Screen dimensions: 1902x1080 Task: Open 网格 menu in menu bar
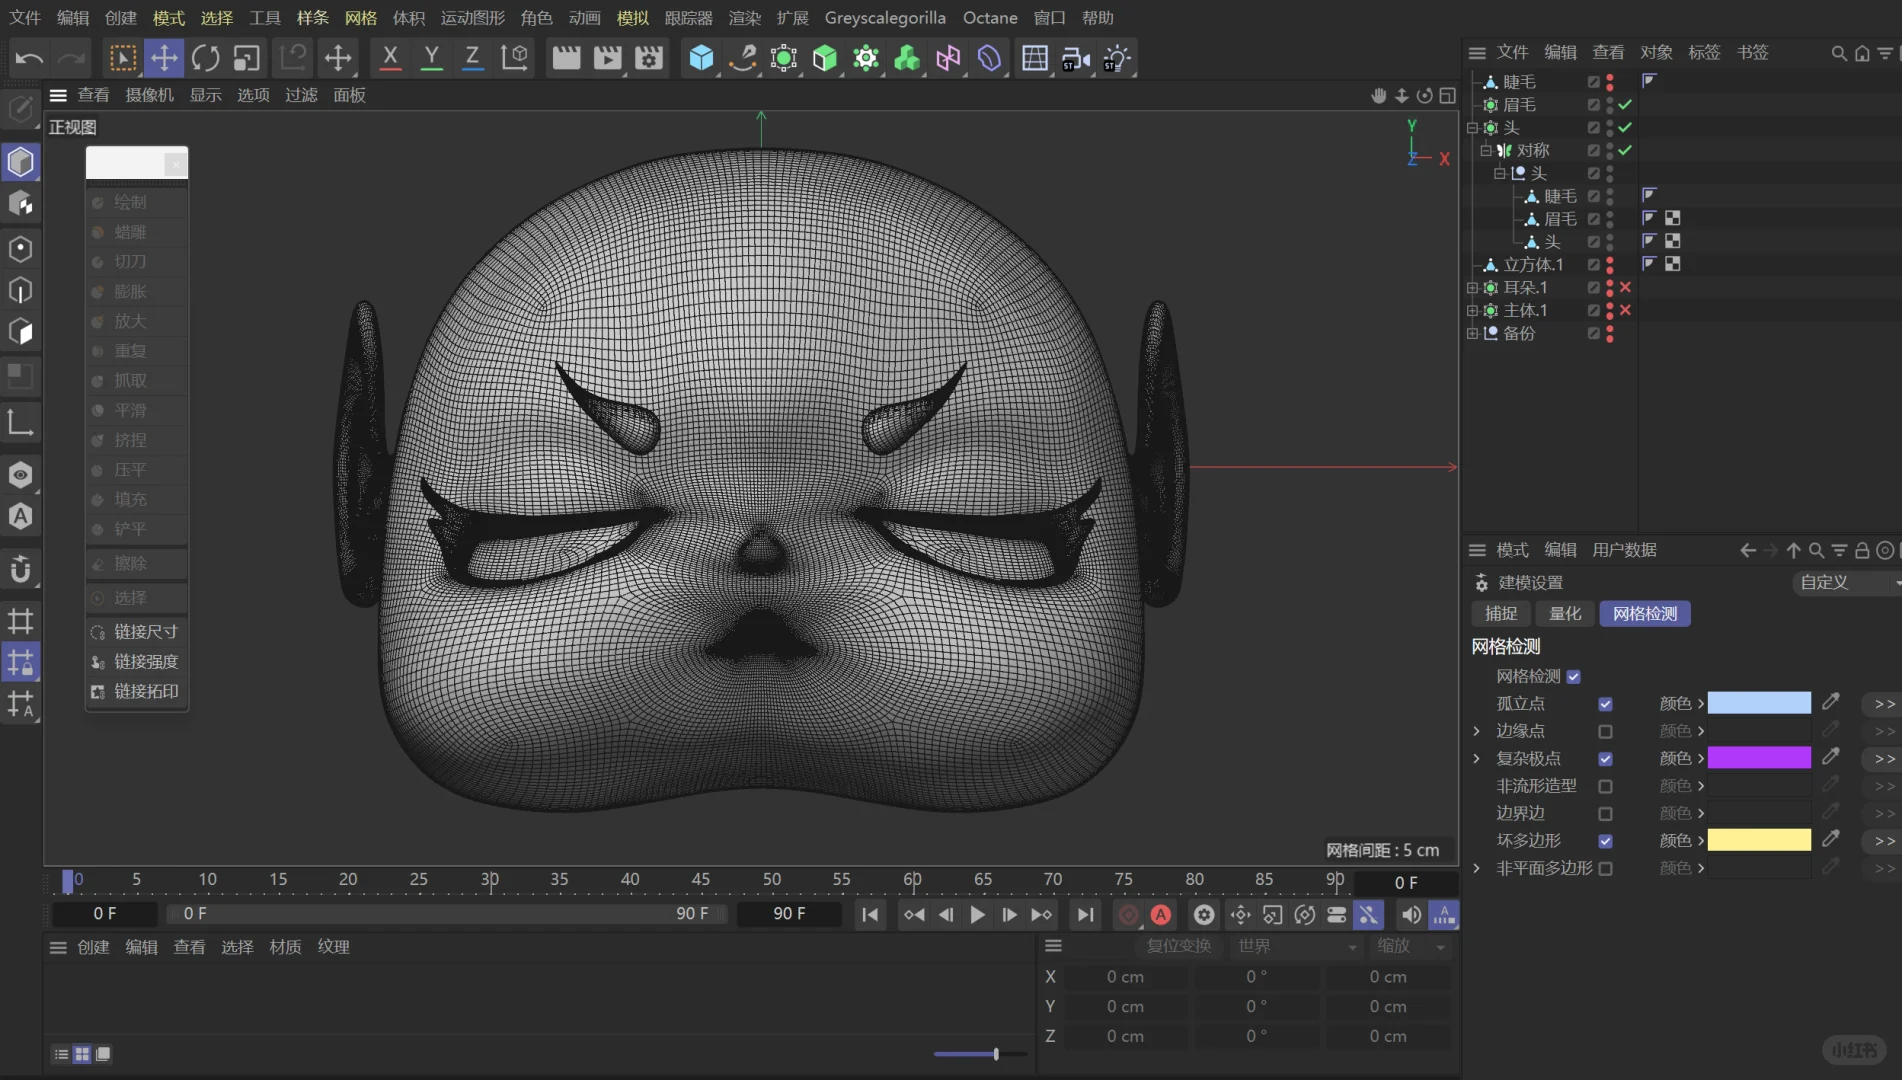[x=360, y=18]
